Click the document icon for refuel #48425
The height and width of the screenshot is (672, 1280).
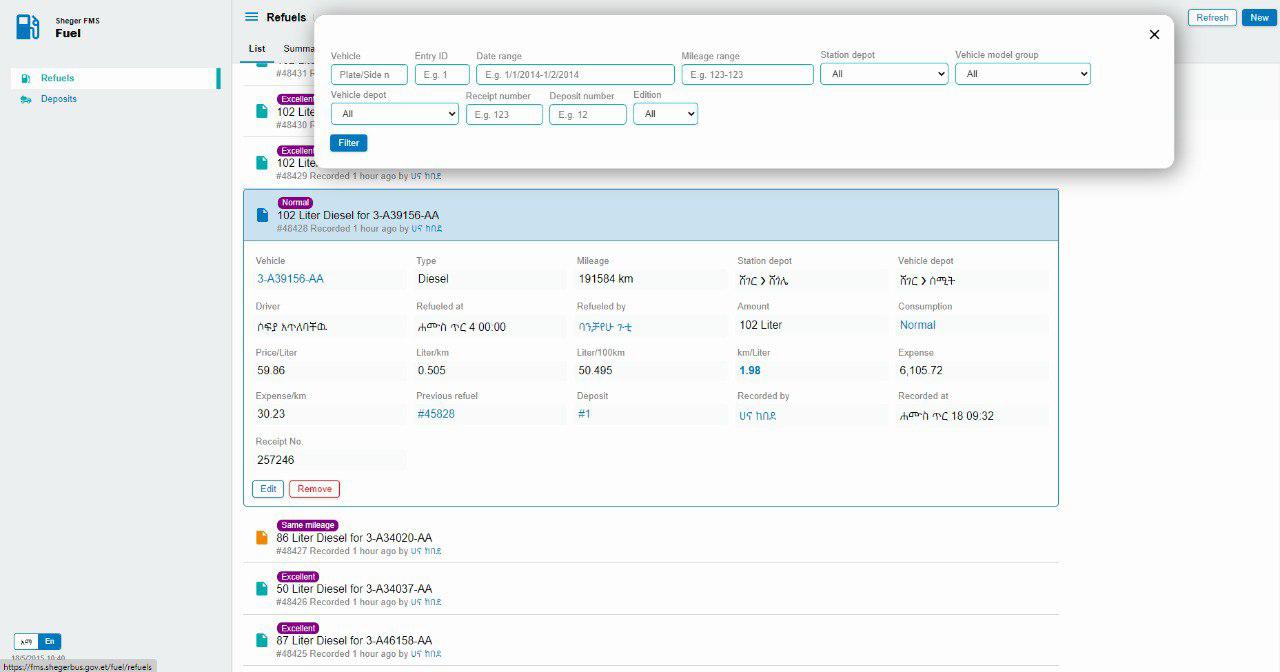(x=259, y=641)
